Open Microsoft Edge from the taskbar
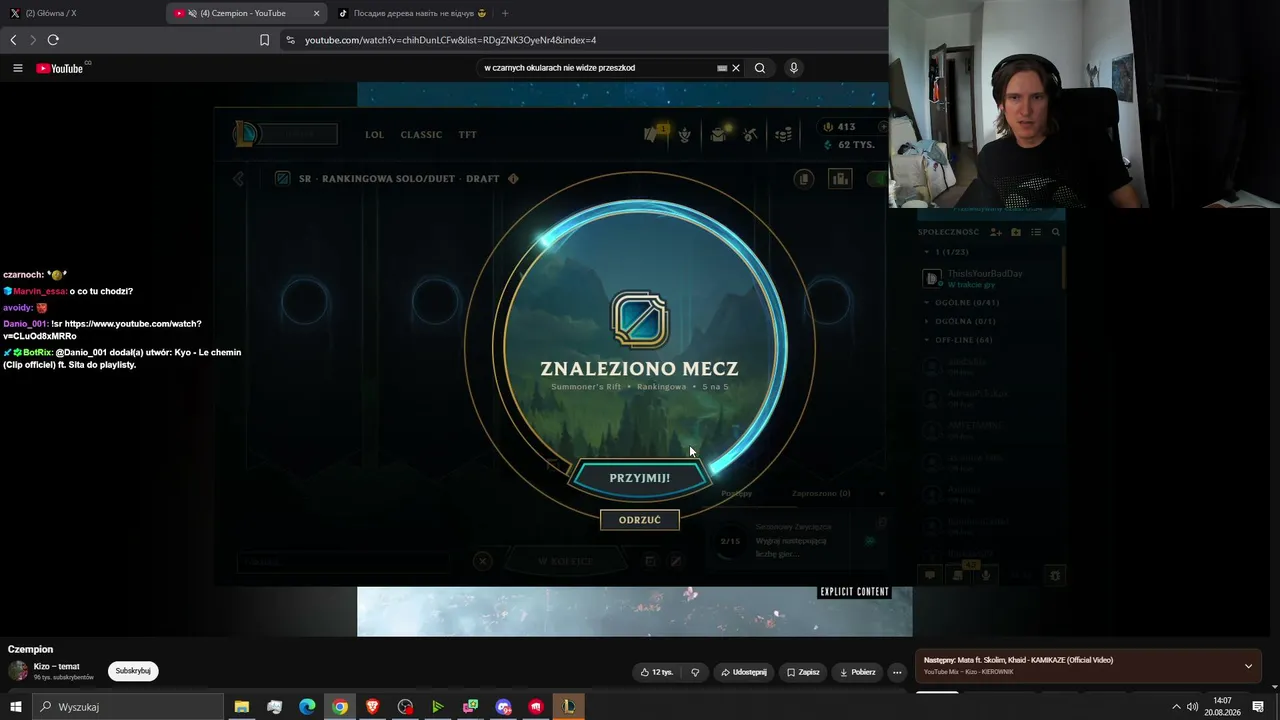The image size is (1280, 720). click(x=307, y=707)
